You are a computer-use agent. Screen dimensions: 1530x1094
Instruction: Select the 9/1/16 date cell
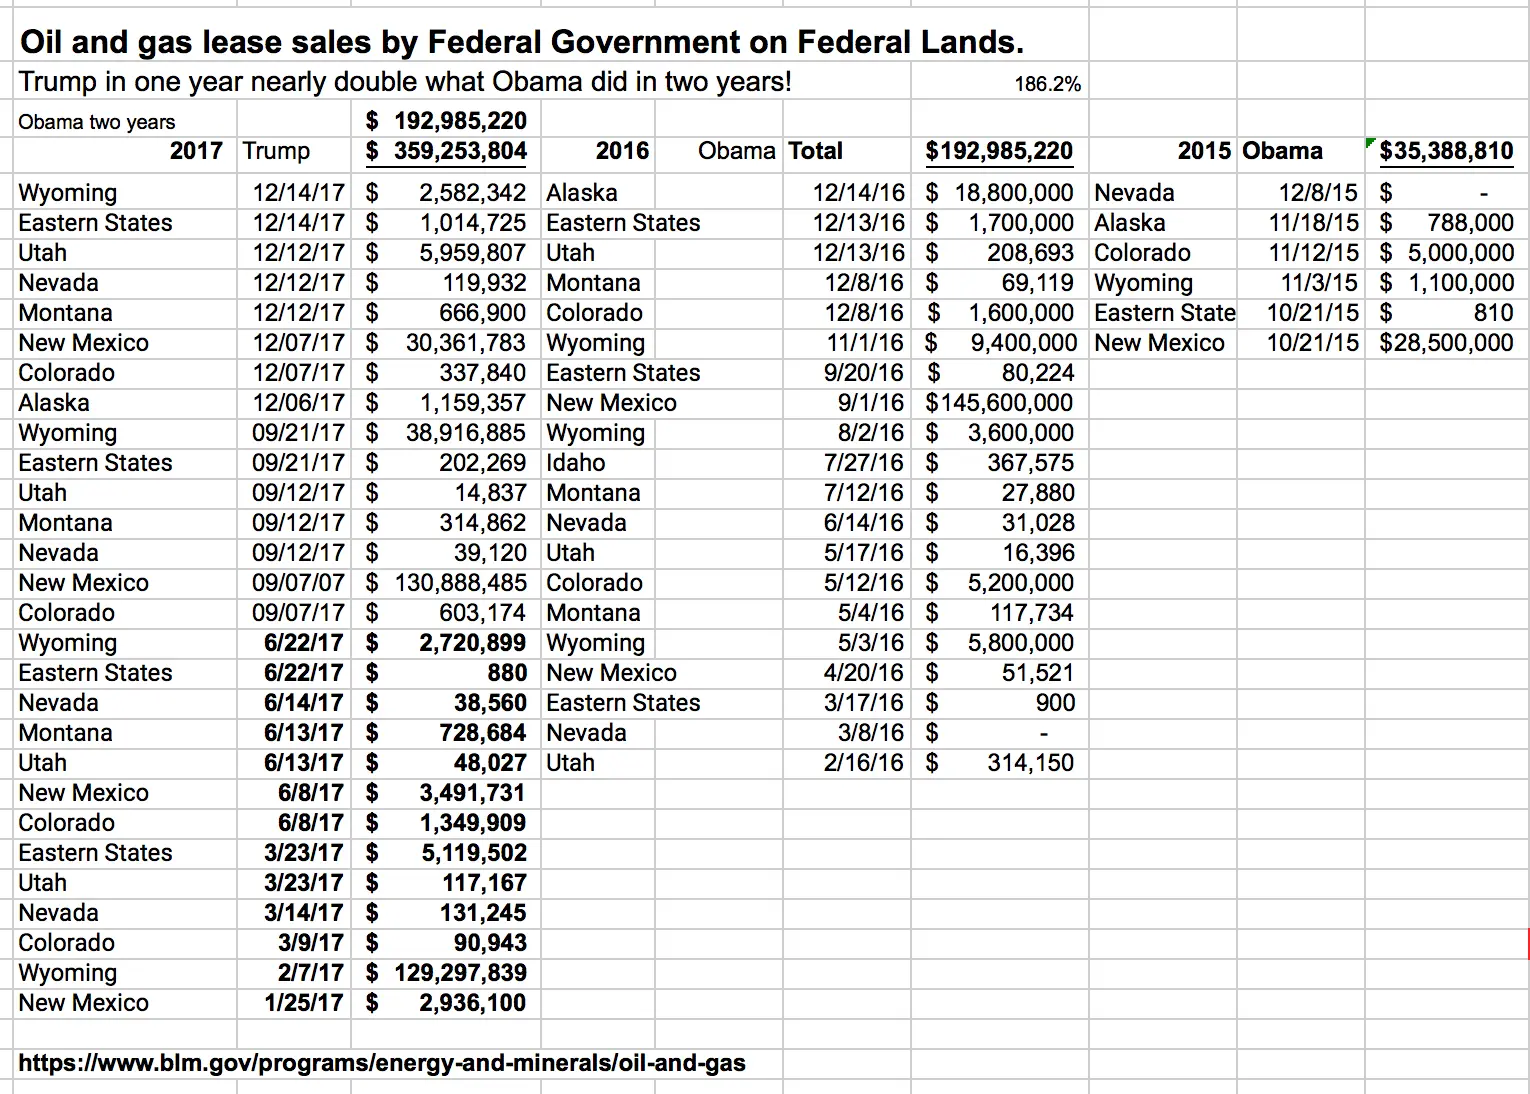point(870,403)
